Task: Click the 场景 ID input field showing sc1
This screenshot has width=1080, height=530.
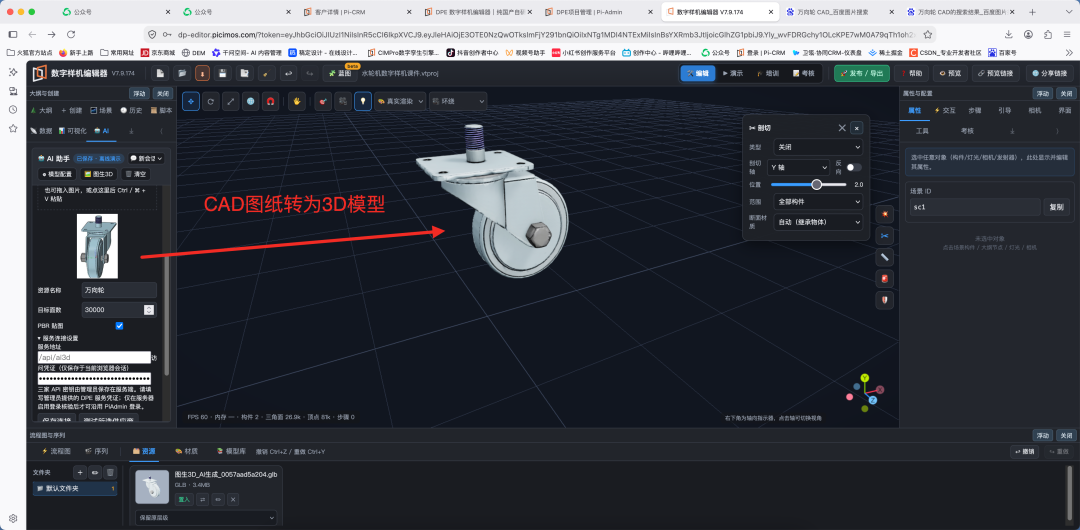Action: coord(975,207)
